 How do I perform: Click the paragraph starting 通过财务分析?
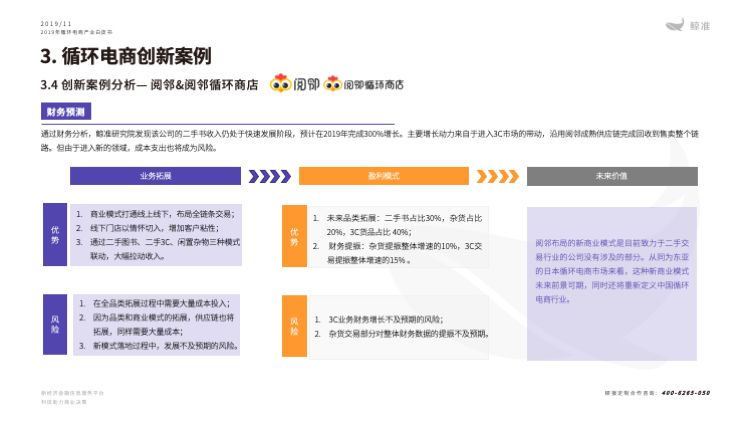(x=370, y=141)
